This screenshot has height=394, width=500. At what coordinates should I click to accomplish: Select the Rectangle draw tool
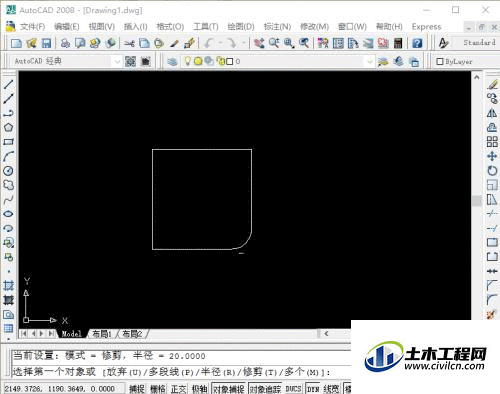[x=8, y=142]
